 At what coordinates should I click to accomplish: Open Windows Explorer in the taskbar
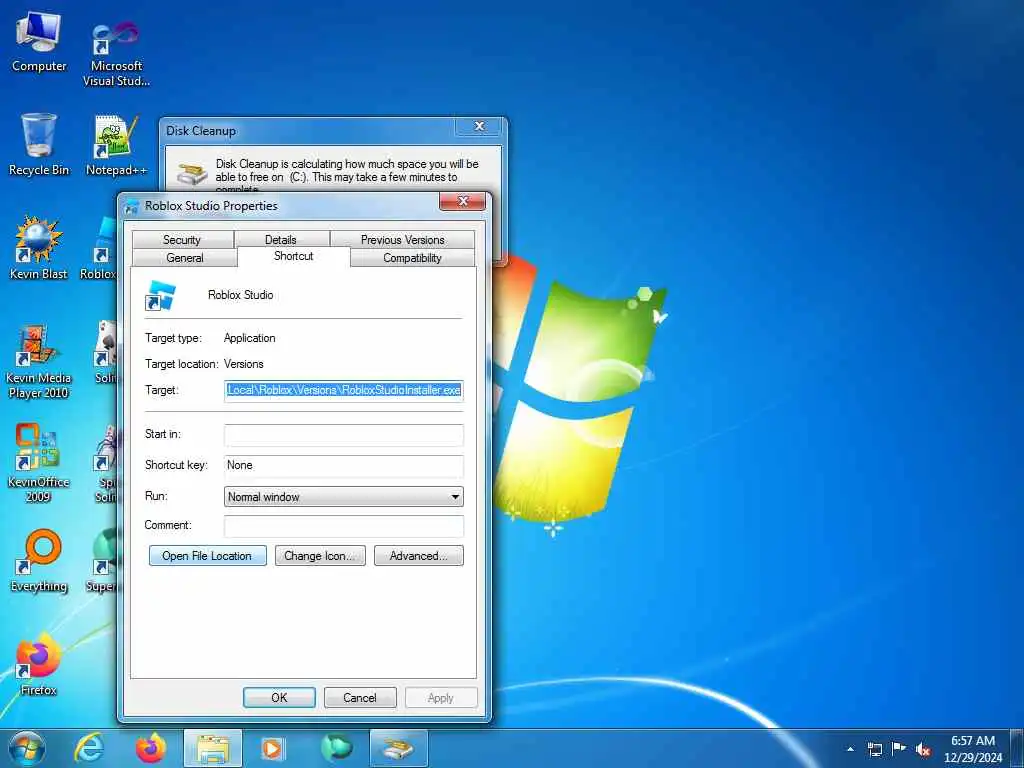213,748
